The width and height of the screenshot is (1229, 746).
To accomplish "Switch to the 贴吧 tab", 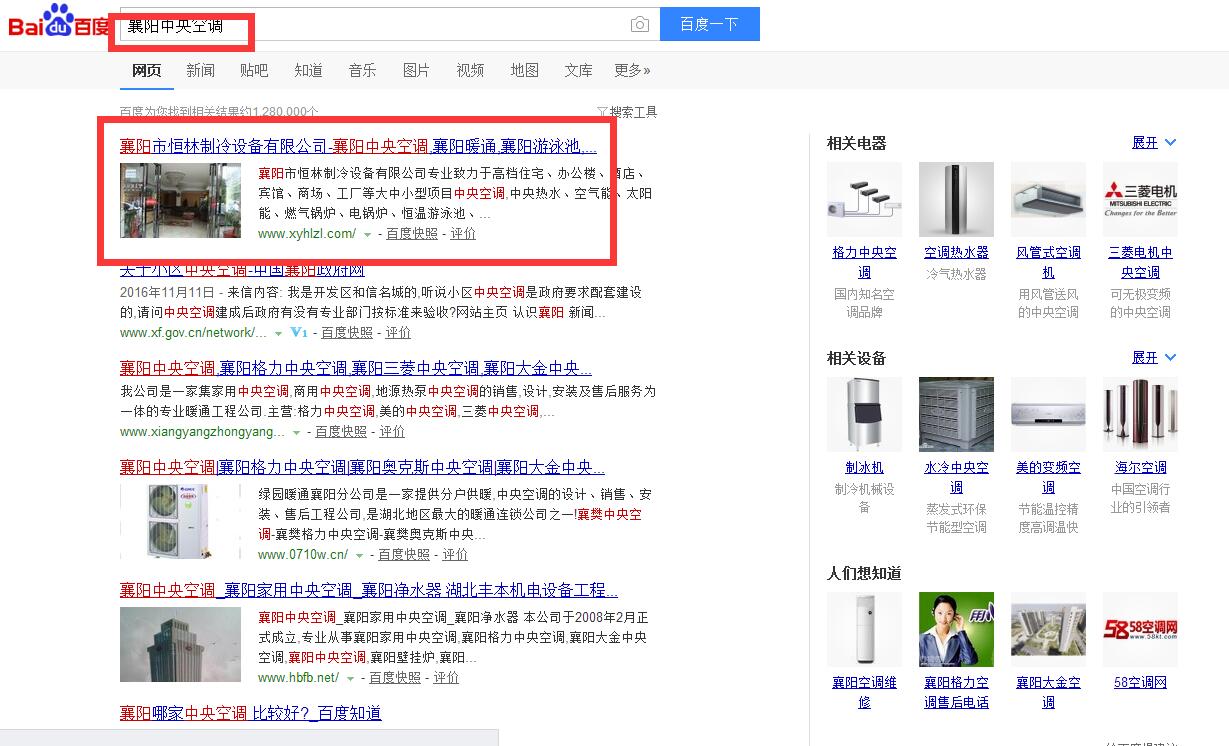I will point(254,70).
